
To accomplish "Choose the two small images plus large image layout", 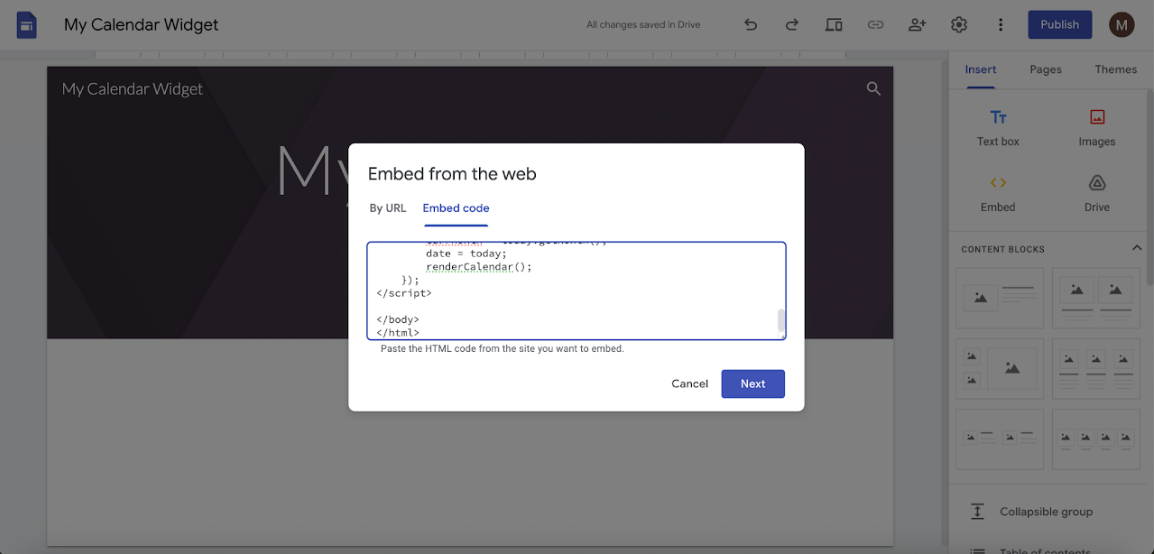I will coord(999,369).
